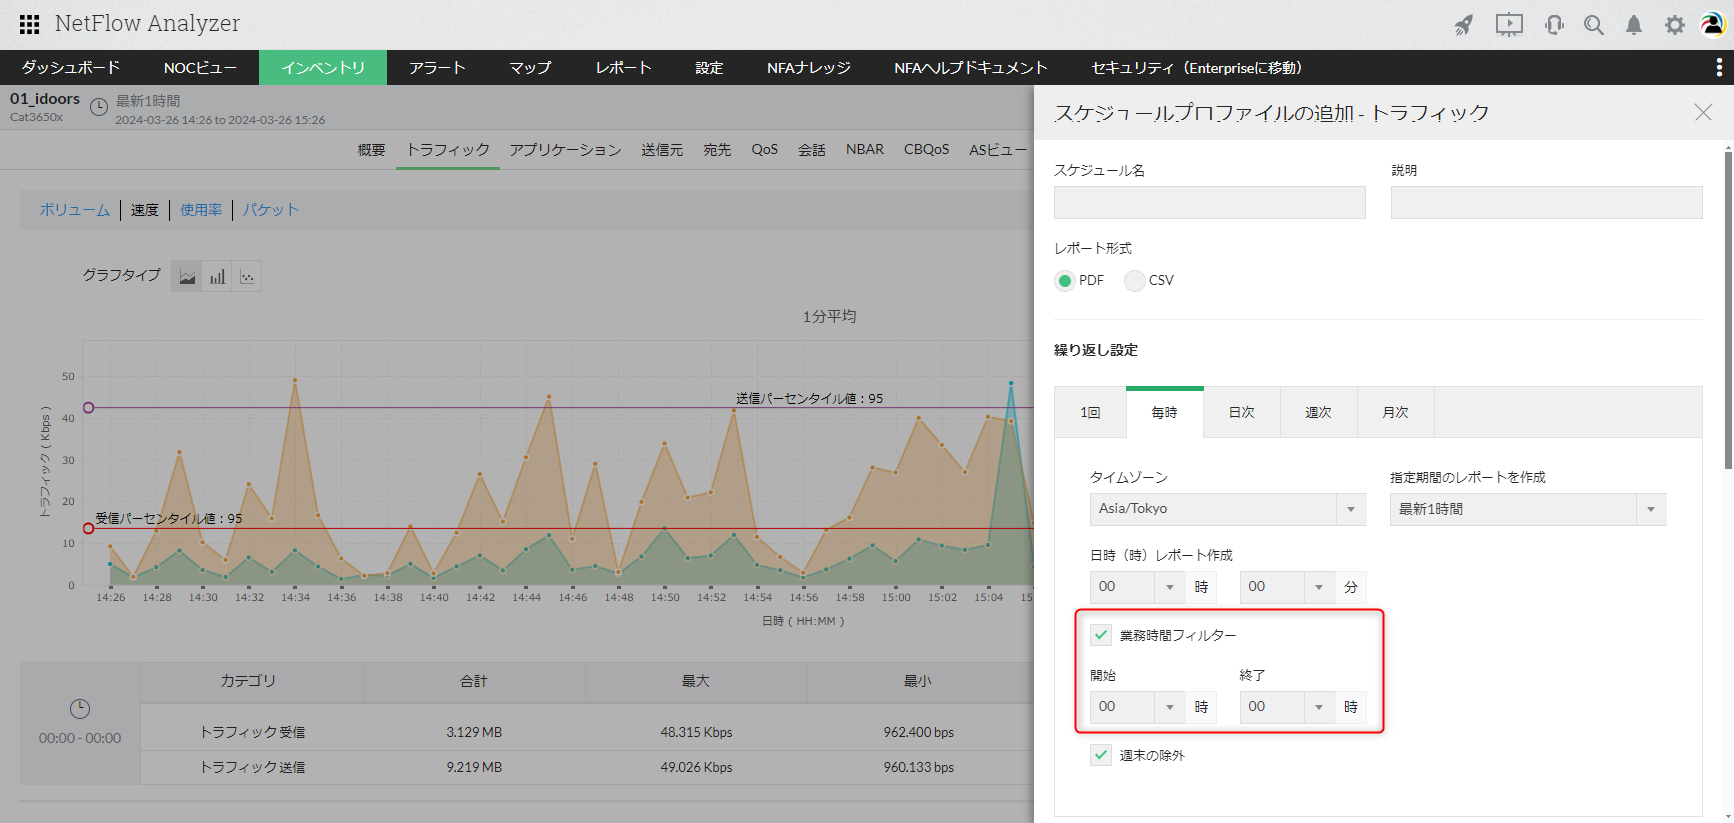This screenshot has height=823, width=1734.
Task: Click the user profile avatar
Action: point(1713,25)
